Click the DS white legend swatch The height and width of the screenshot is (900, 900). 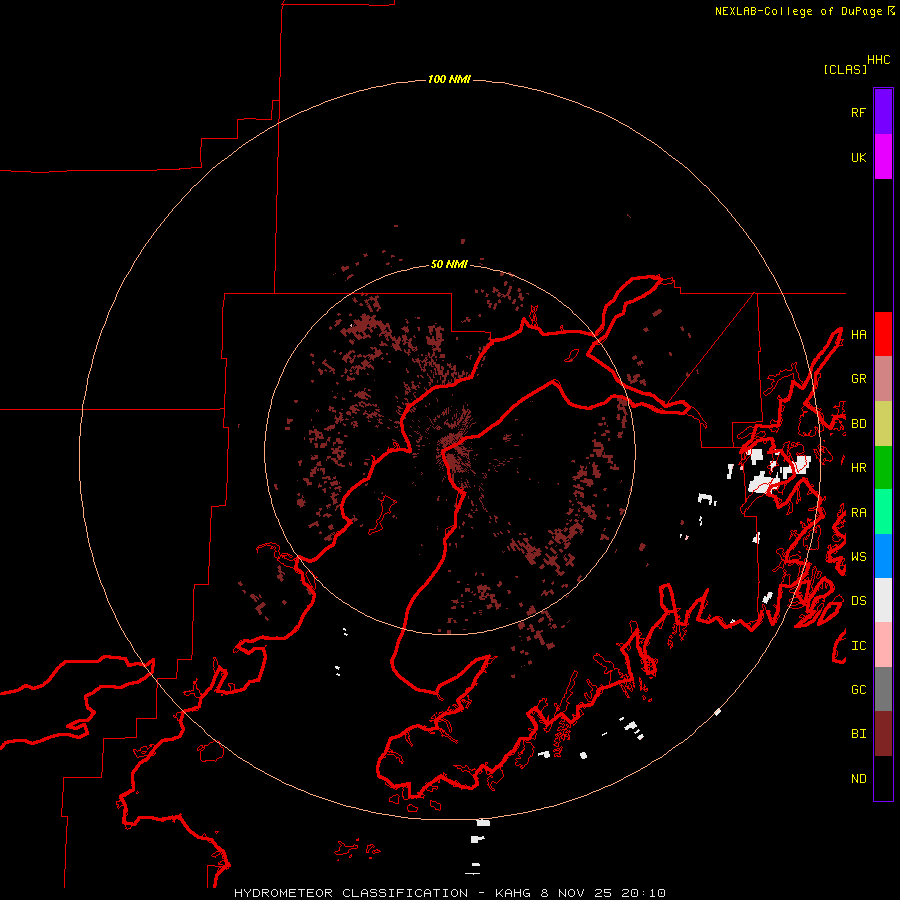pyautogui.click(x=883, y=600)
